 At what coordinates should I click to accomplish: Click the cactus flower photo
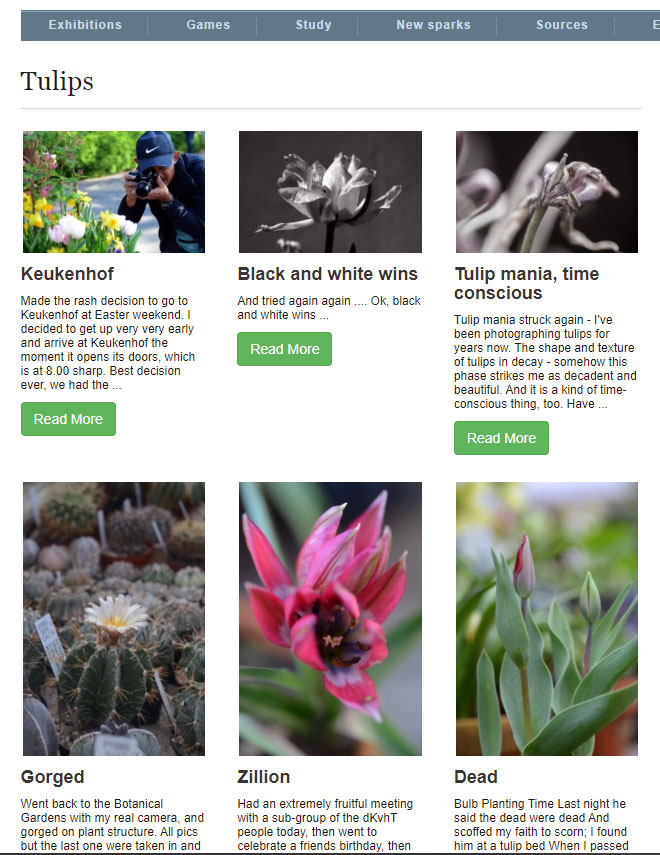(114, 619)
